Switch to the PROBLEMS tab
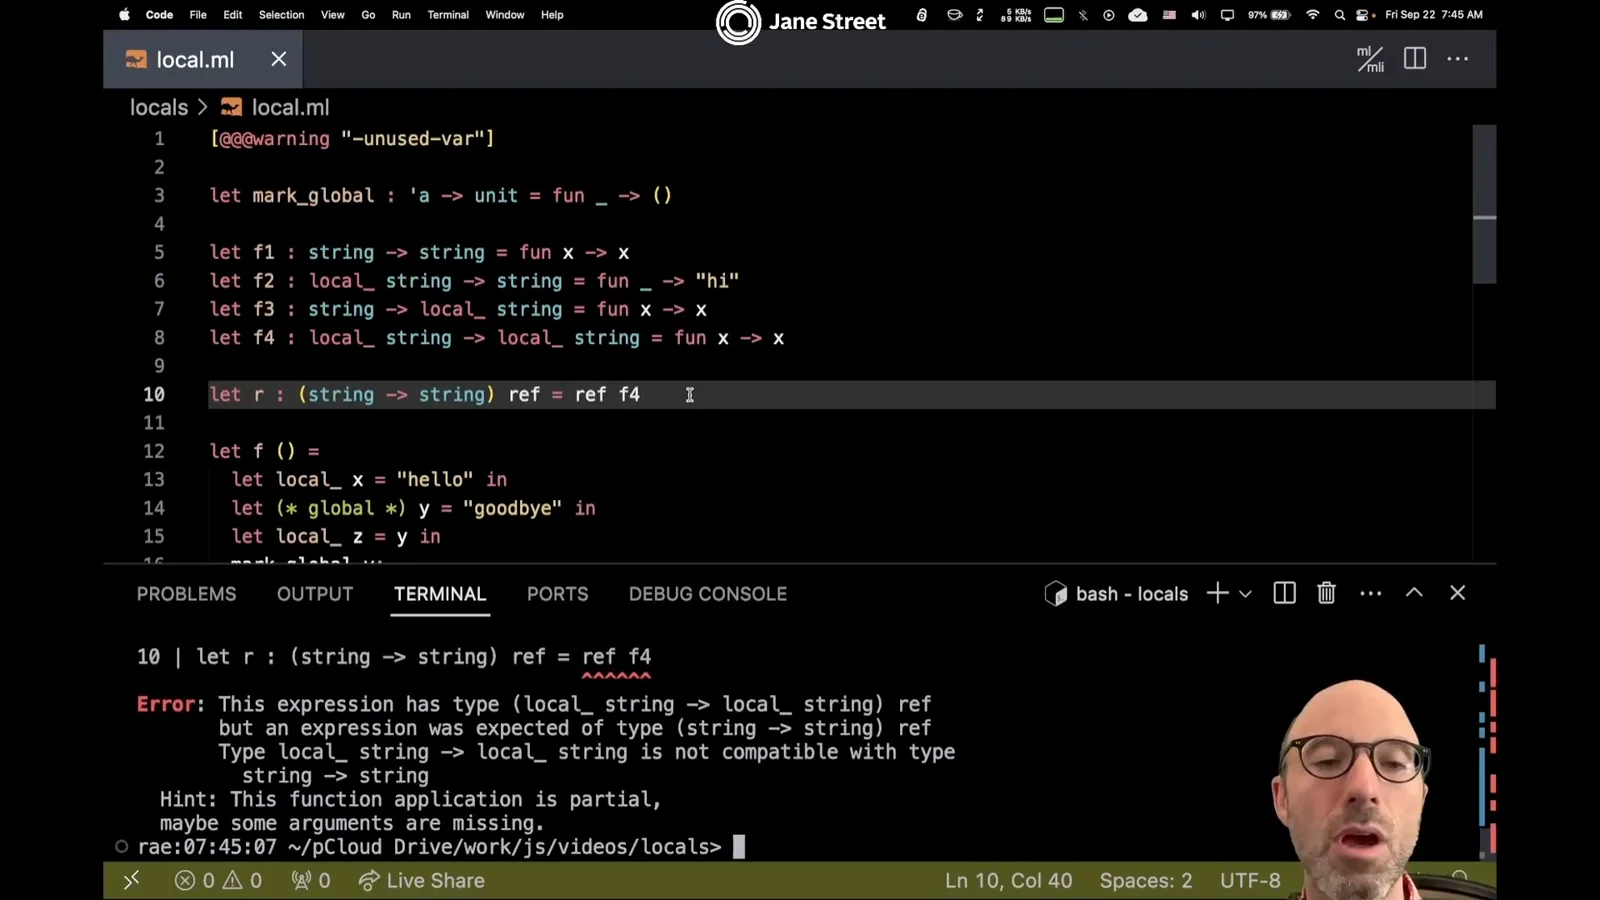Image resolution: width=1600 pixels, height=900 pixels. point(186,594)
